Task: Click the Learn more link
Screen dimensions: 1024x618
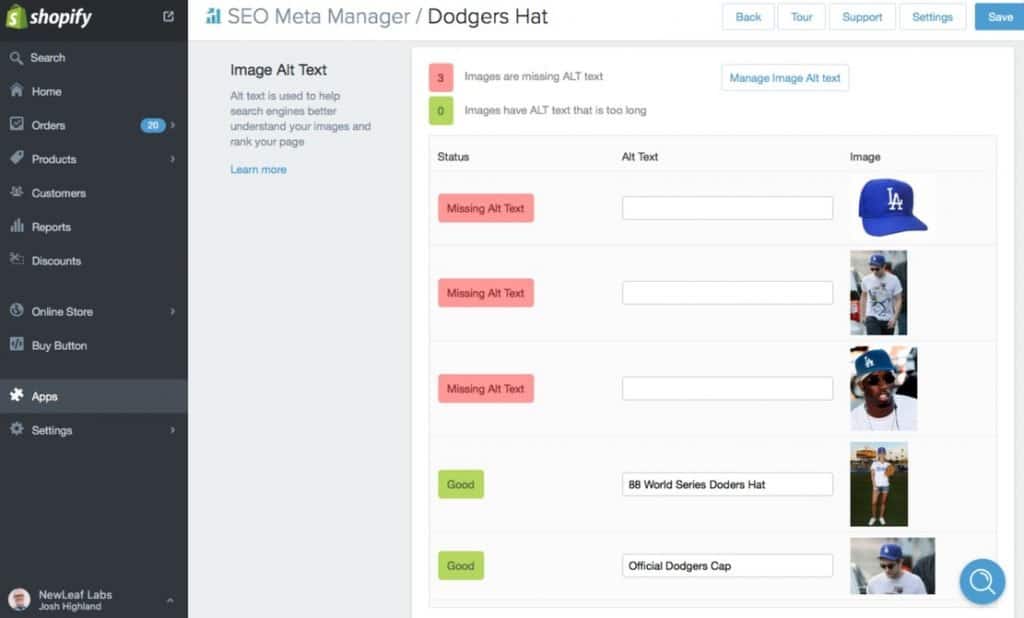Action: pyautogui.click(x=258, y=170)
